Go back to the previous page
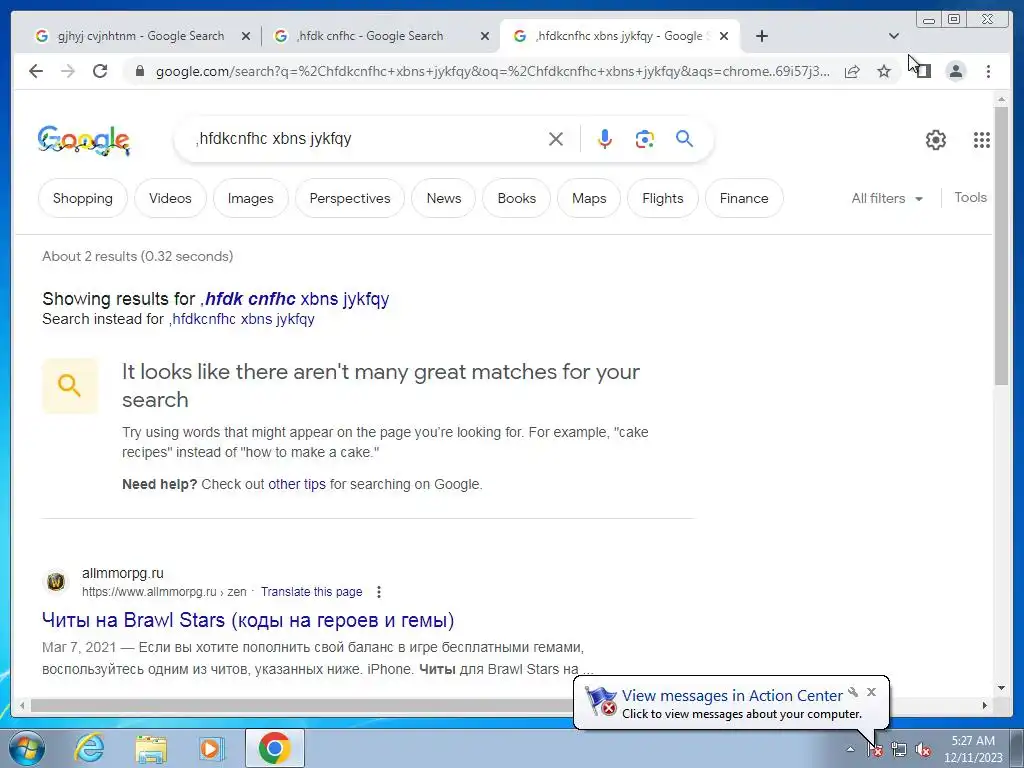 [x=36, y=71]
